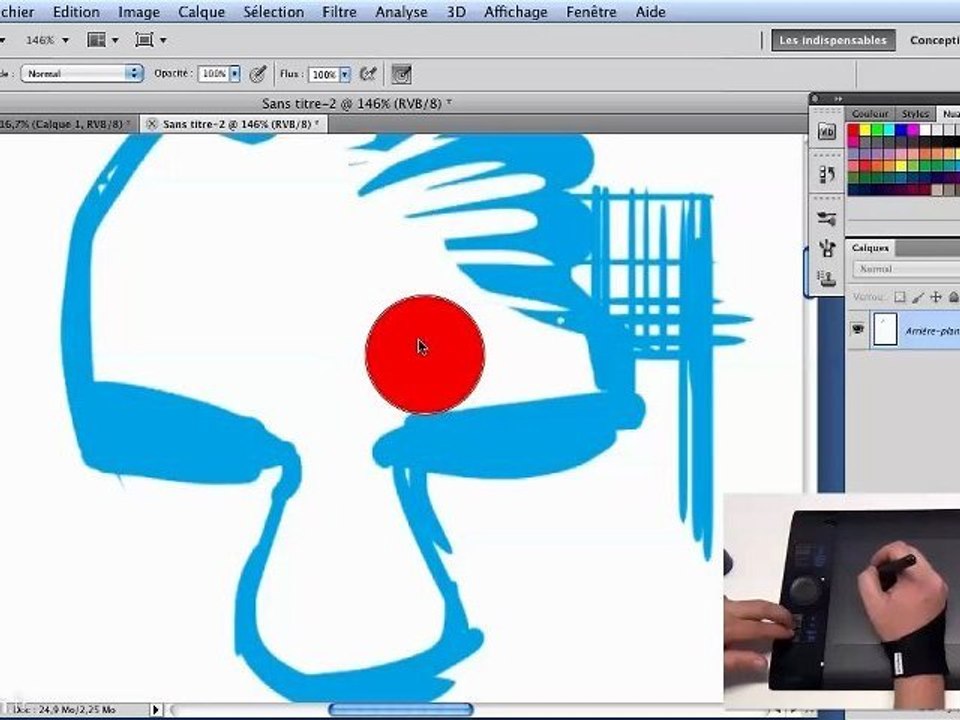Pick the red swatch in Nuancier

tap(853, 130)
